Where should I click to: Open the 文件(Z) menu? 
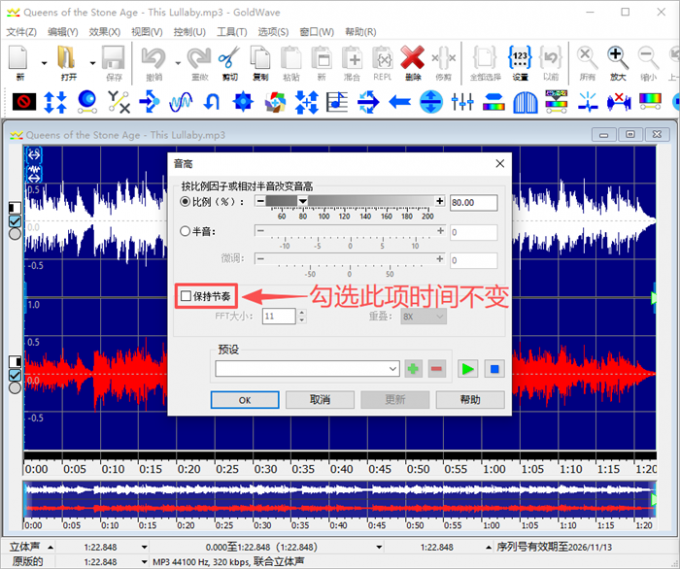22,32
